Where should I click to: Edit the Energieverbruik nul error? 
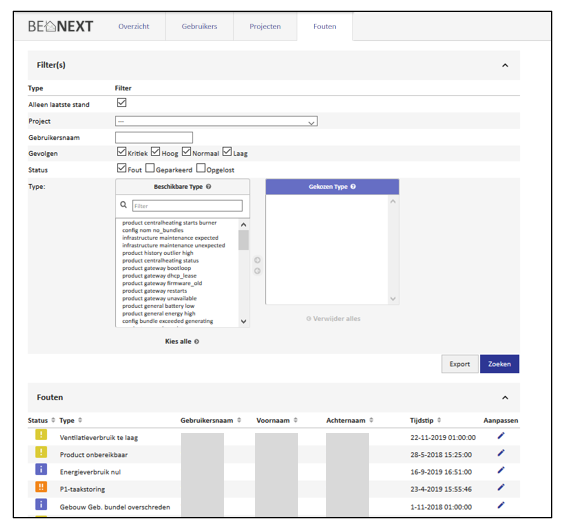pos(501,470)
